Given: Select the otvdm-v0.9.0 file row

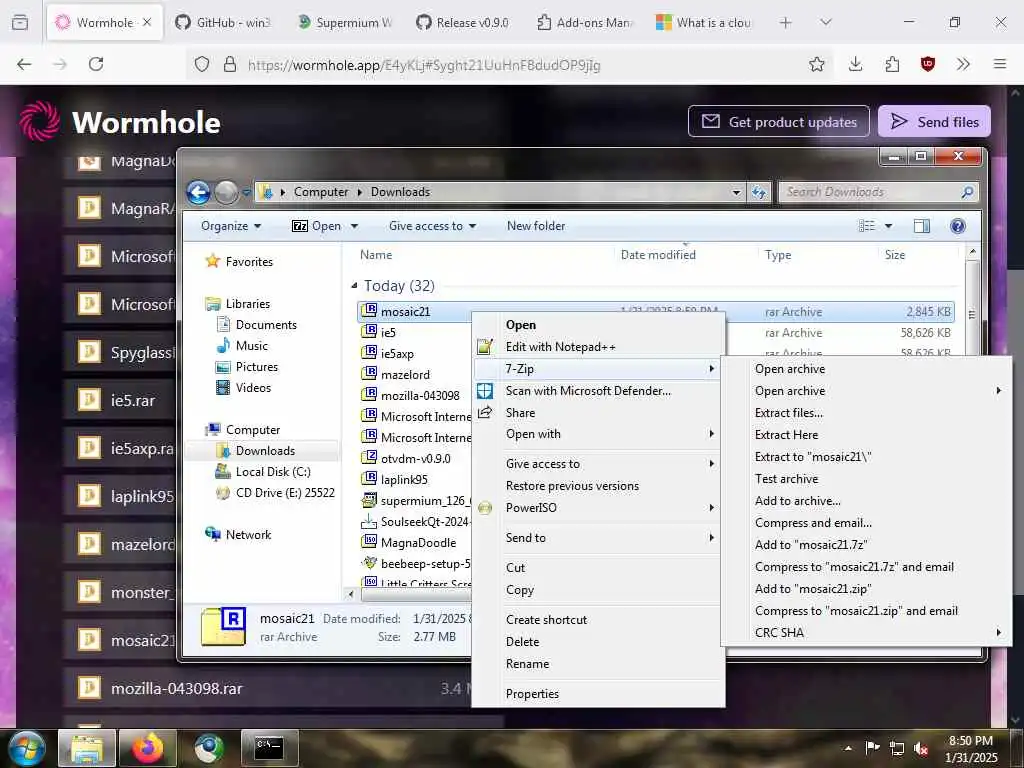Looking at the screenshot, I should pos(415,458).
